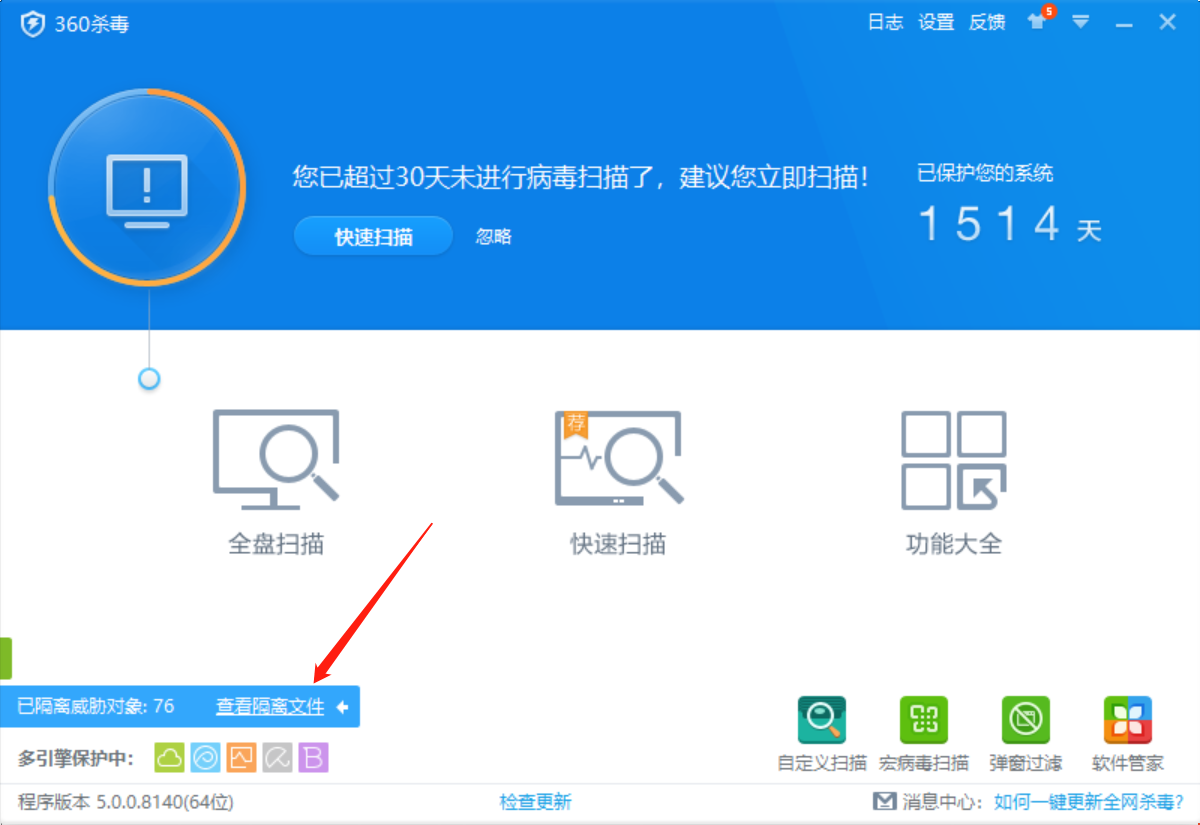Collapse the quarantine bar arrow

point(342,707)
